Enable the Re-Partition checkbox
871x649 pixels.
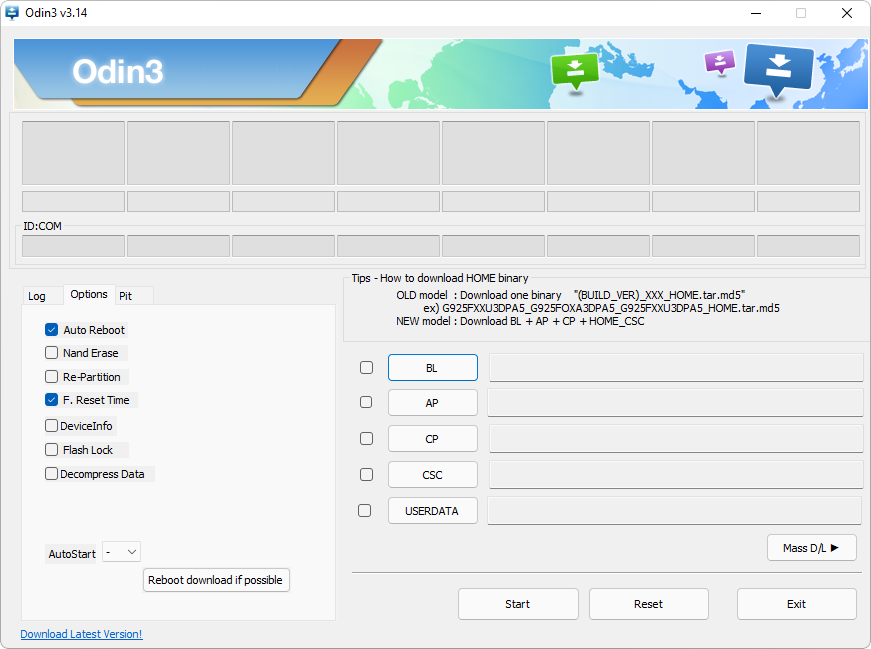click(51, 377)
